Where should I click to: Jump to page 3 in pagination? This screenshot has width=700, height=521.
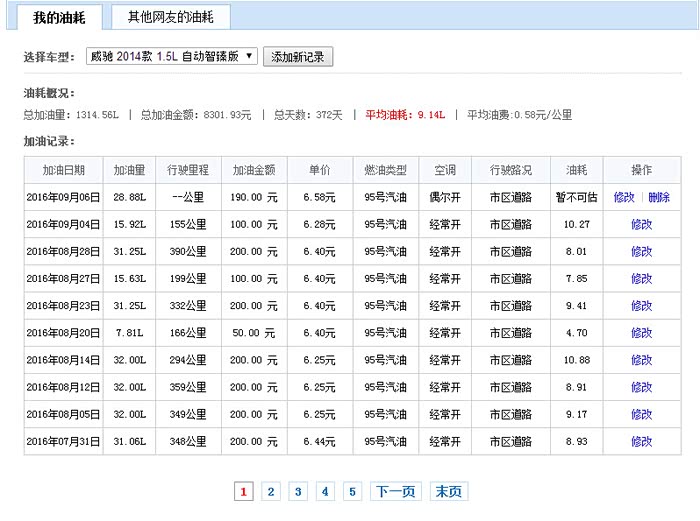pos(298,491)
